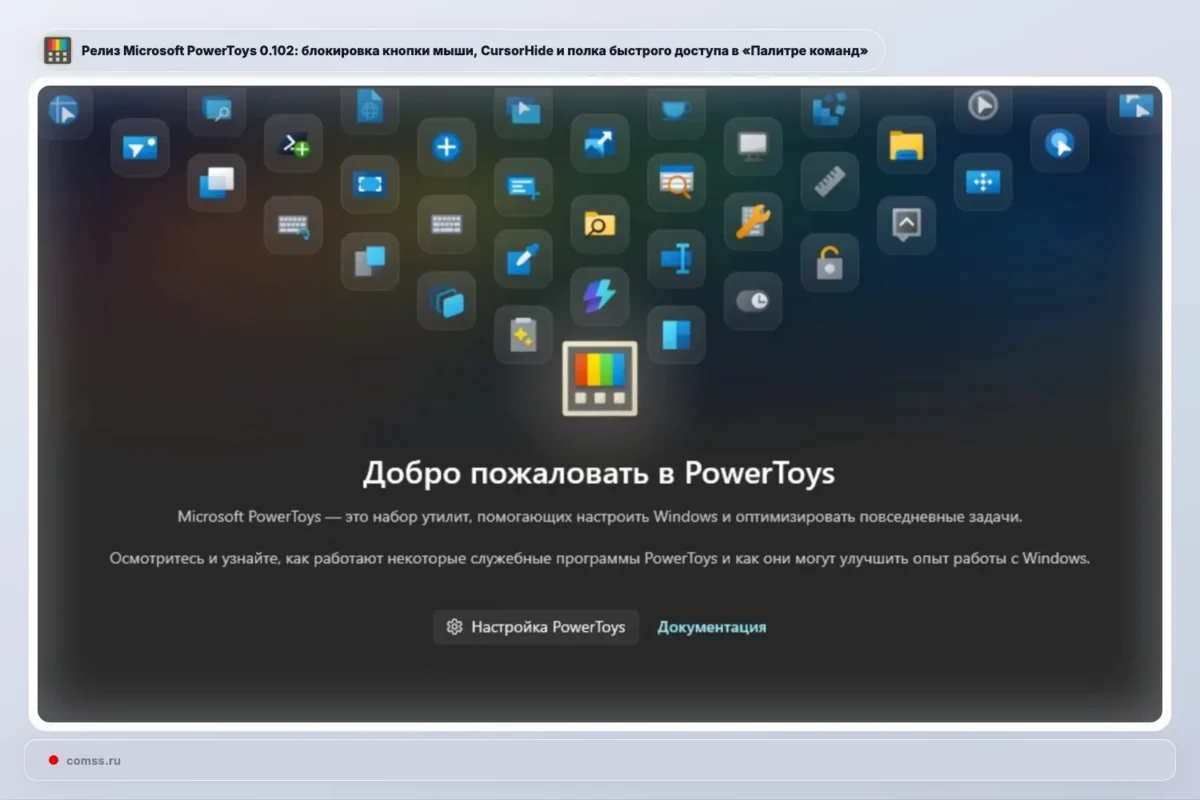Click the gray and blue overlapping squares icon
Screen dimensions: 1200x800
point(370,261)
